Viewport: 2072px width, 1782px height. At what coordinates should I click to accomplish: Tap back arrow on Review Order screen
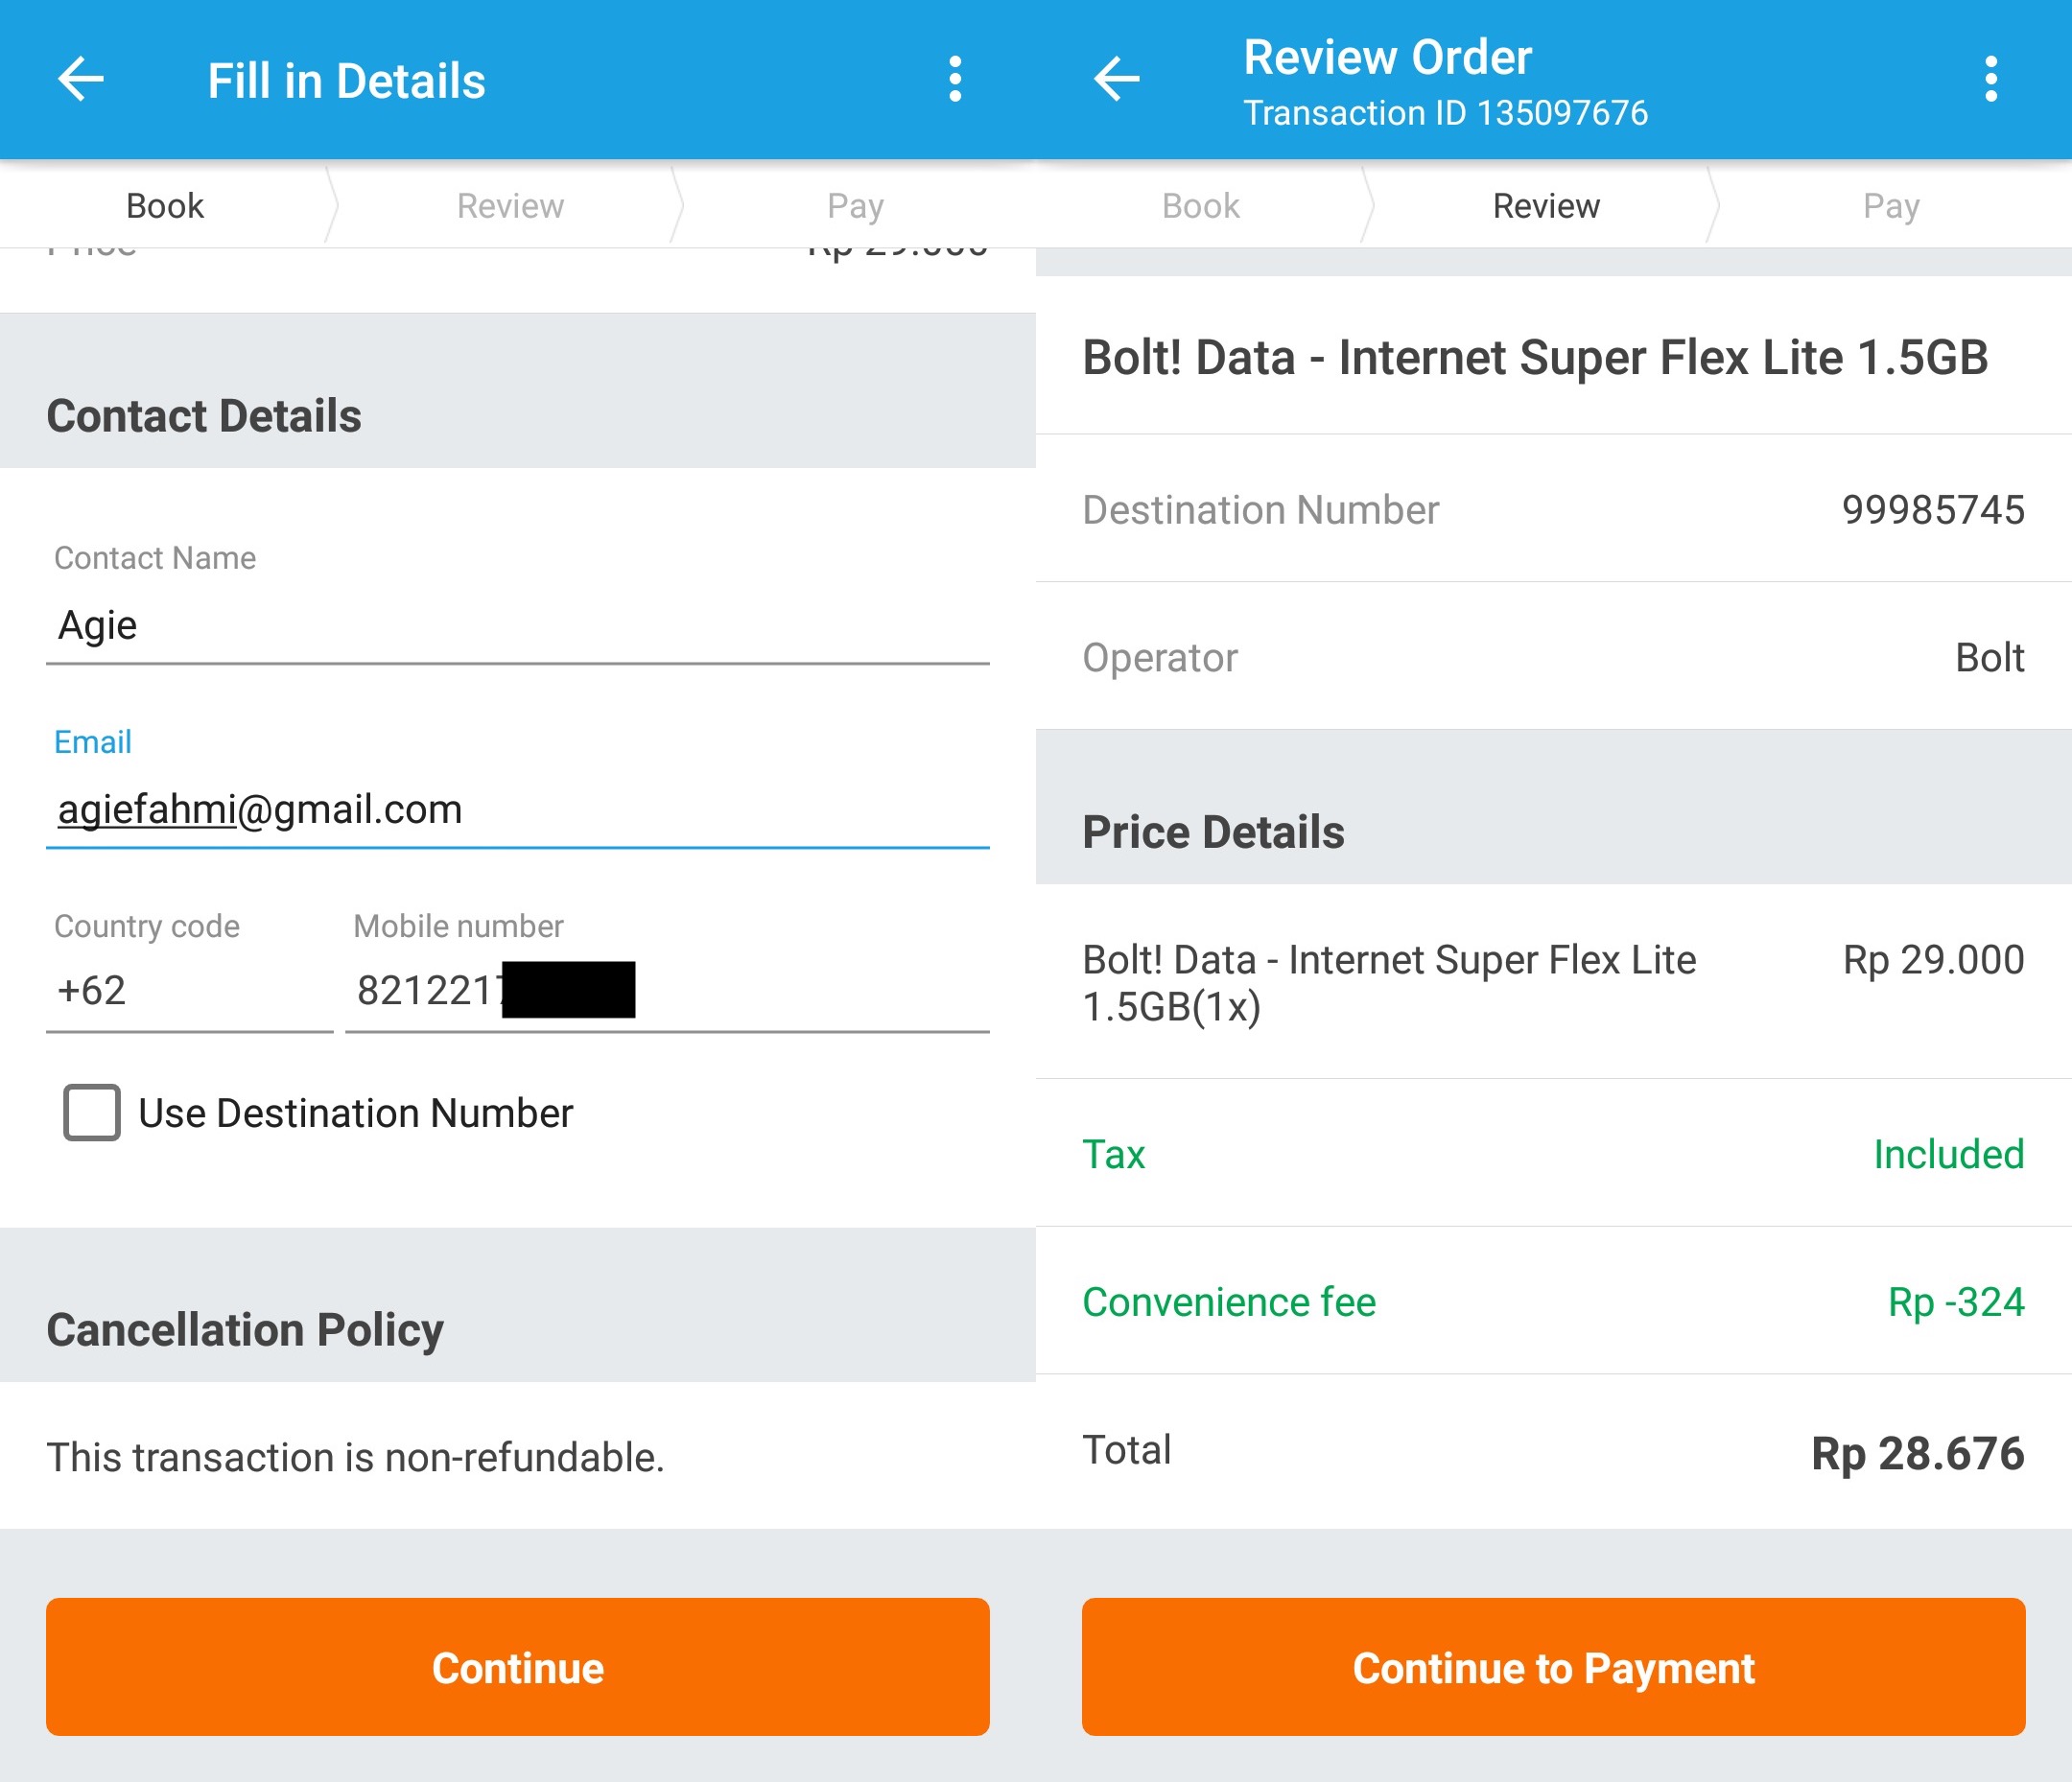point(1117,80)
